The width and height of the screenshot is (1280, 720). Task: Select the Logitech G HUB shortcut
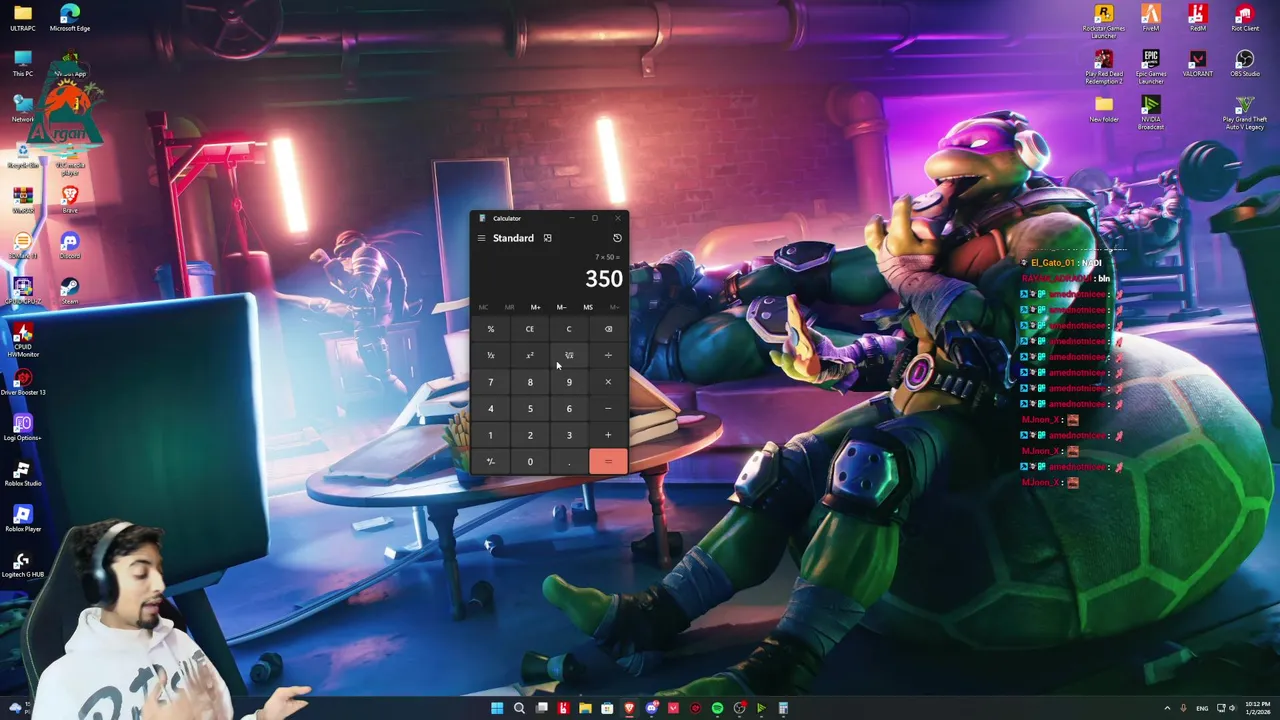coord(22,565)
